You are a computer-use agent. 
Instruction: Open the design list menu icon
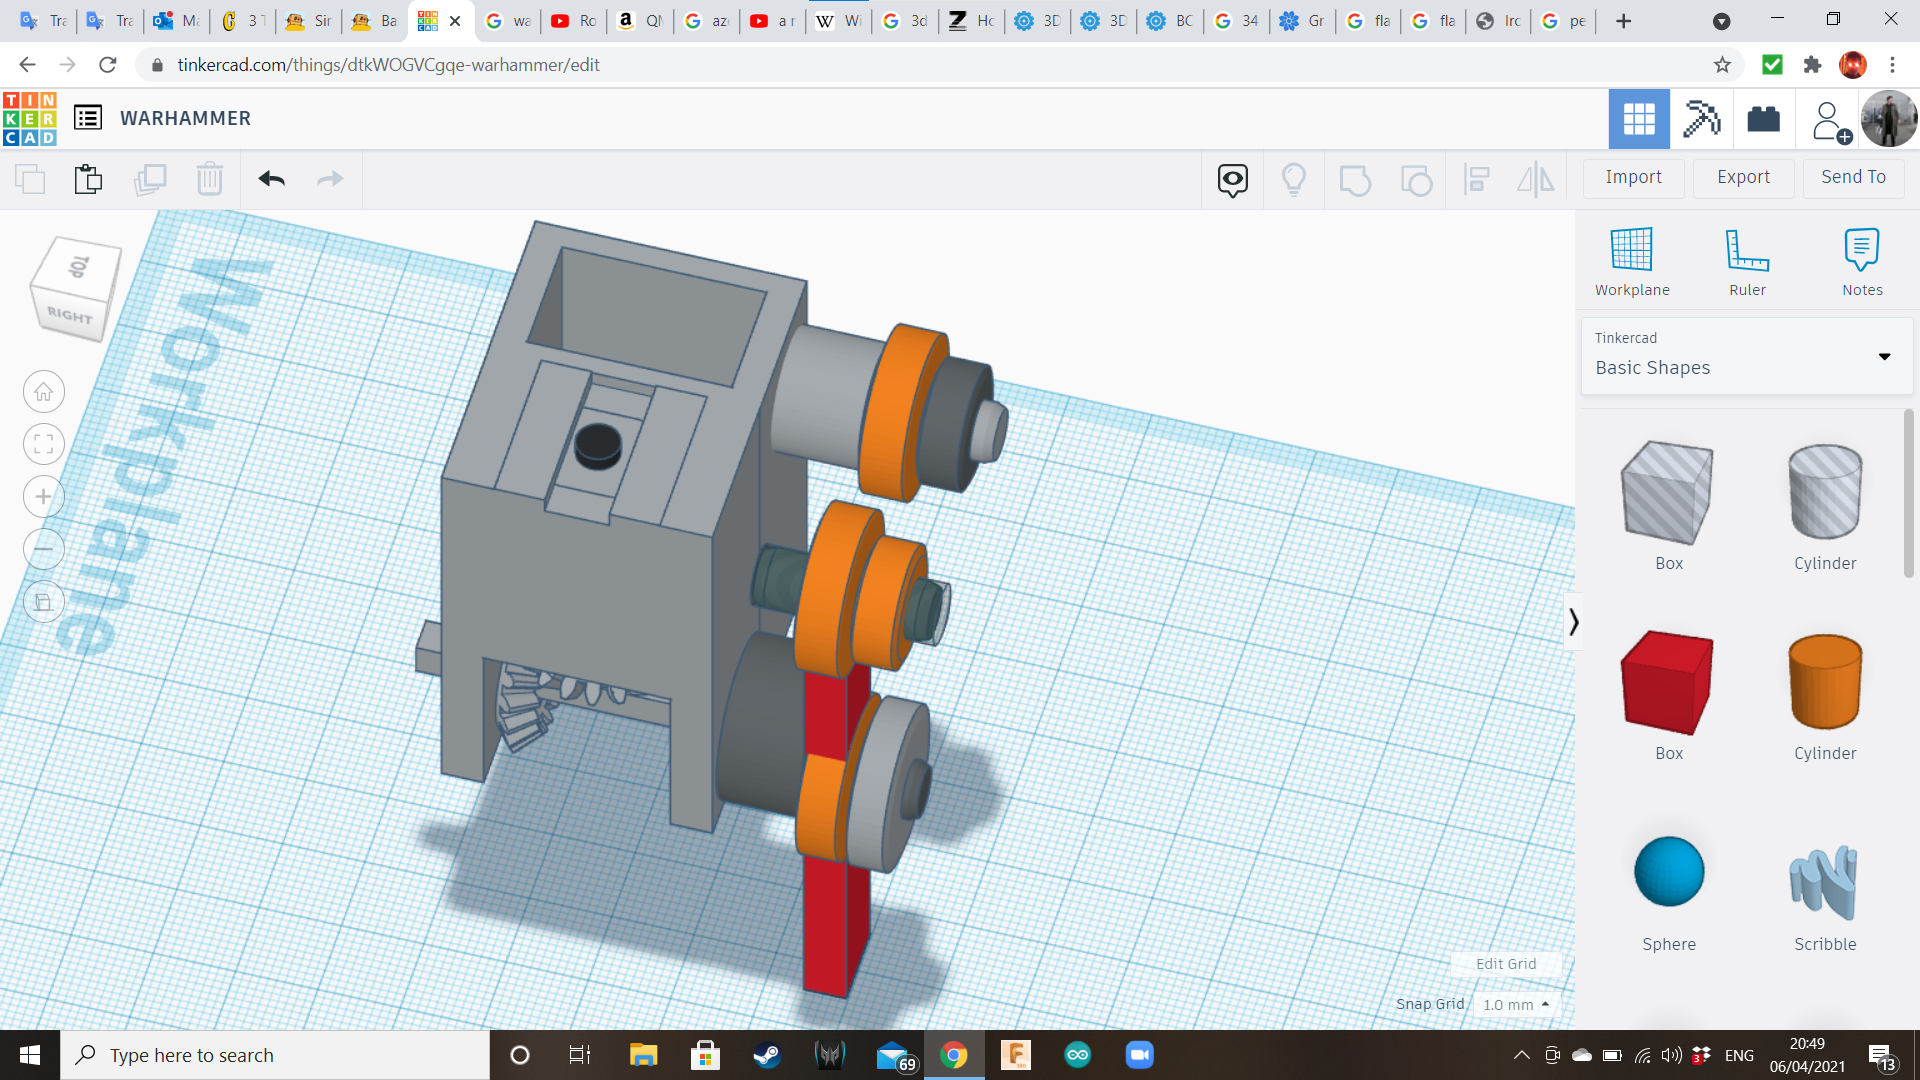point(88,118)
